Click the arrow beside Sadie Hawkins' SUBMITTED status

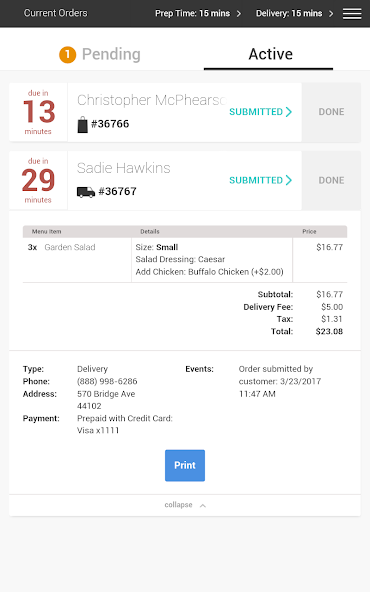click(x=289, y=180)
